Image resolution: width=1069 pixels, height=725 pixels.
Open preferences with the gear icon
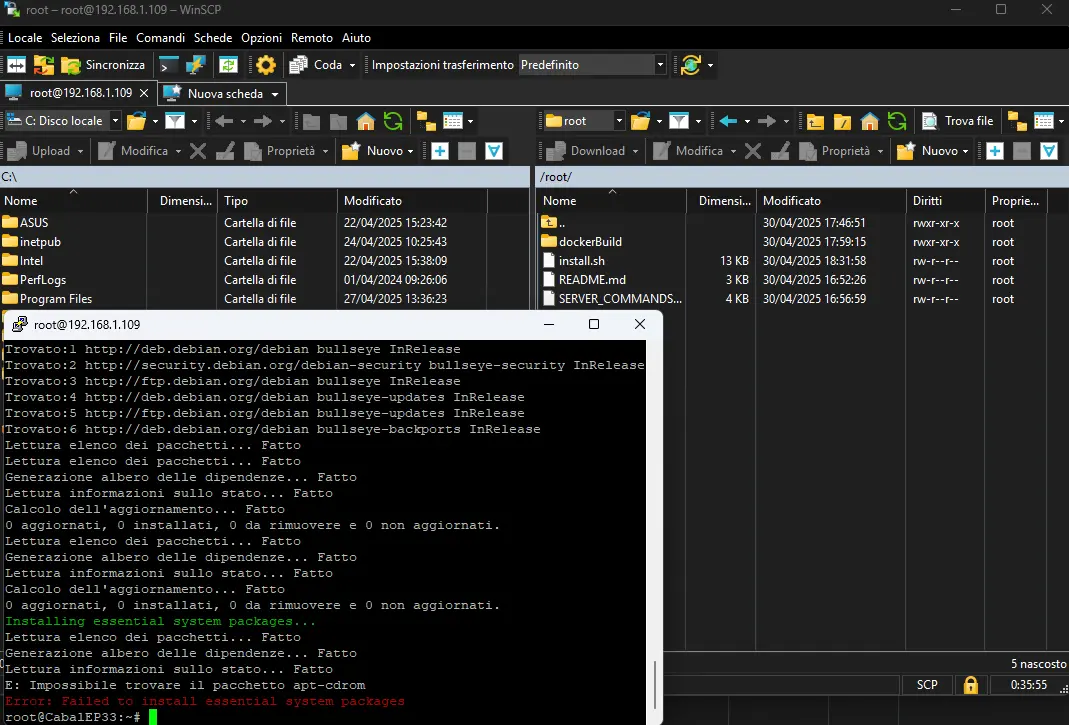pos(266,65)
